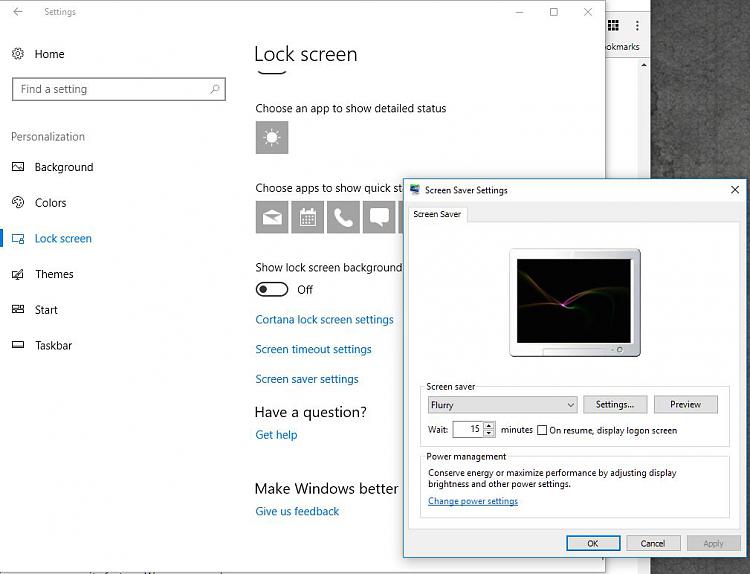
Task: Check On resume, display logon screen
Action: tap(542, 430)
